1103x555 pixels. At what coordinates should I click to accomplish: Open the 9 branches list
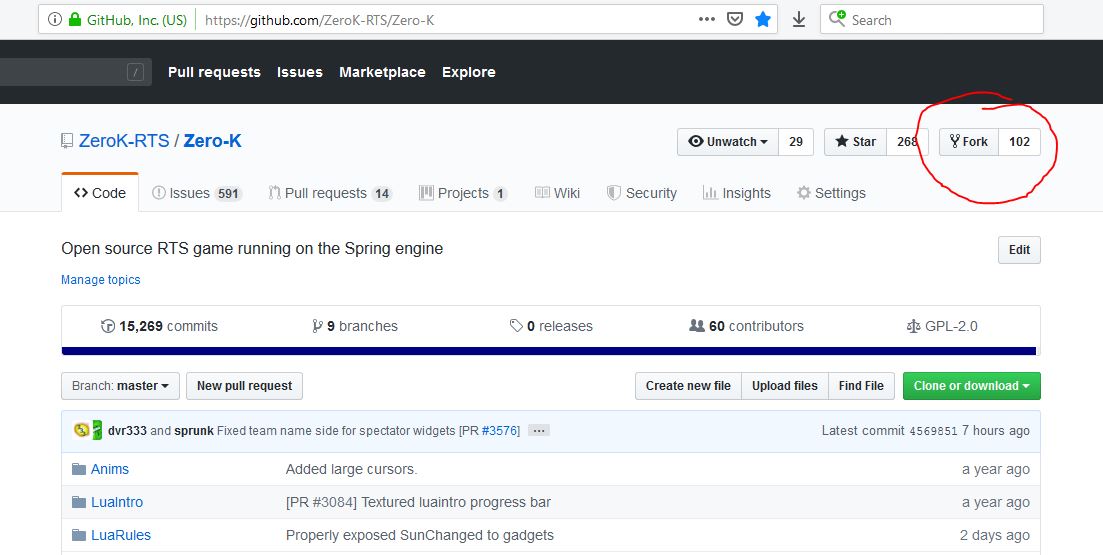(x=355, y=326)
